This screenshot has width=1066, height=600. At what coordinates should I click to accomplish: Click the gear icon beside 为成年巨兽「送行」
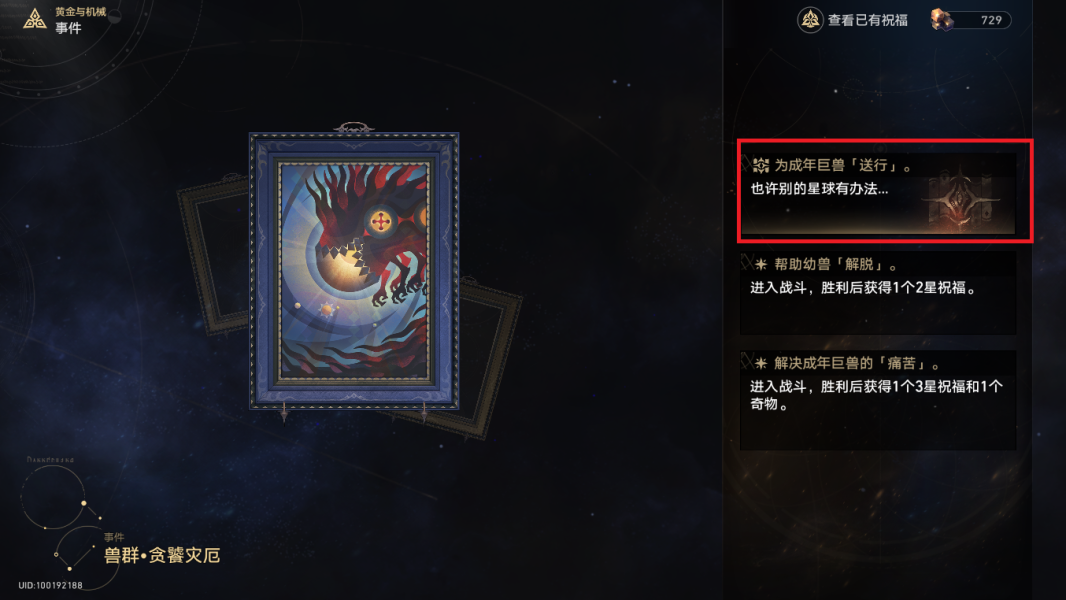coord(761,165)
